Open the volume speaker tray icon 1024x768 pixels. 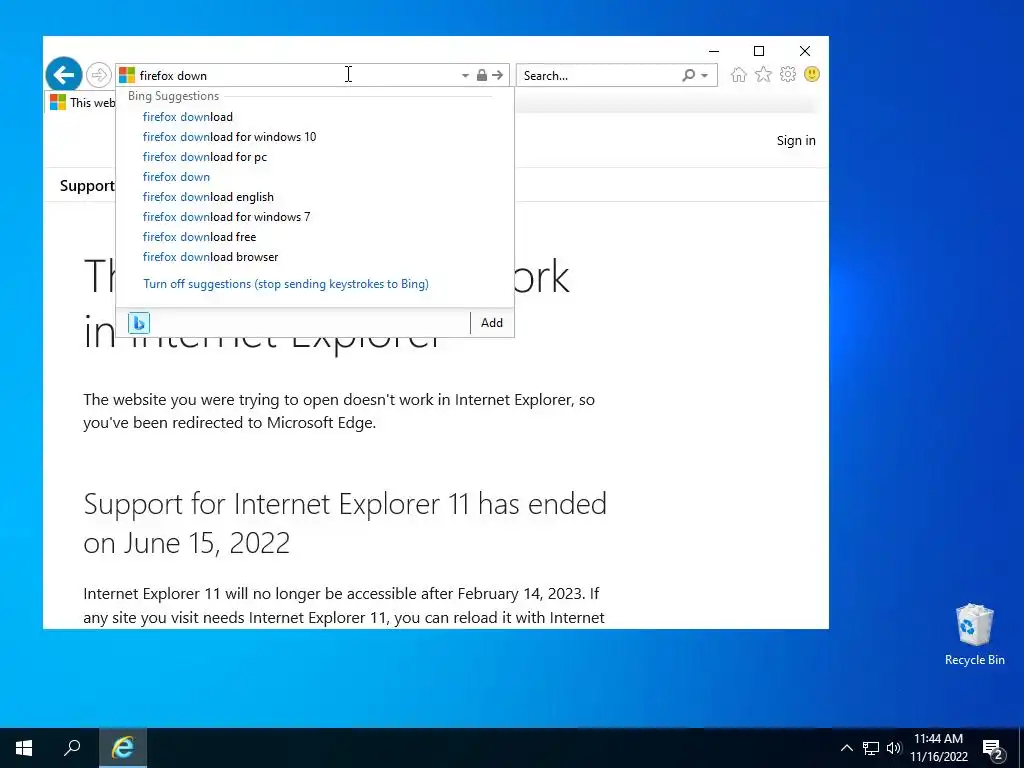pos(893,748)
